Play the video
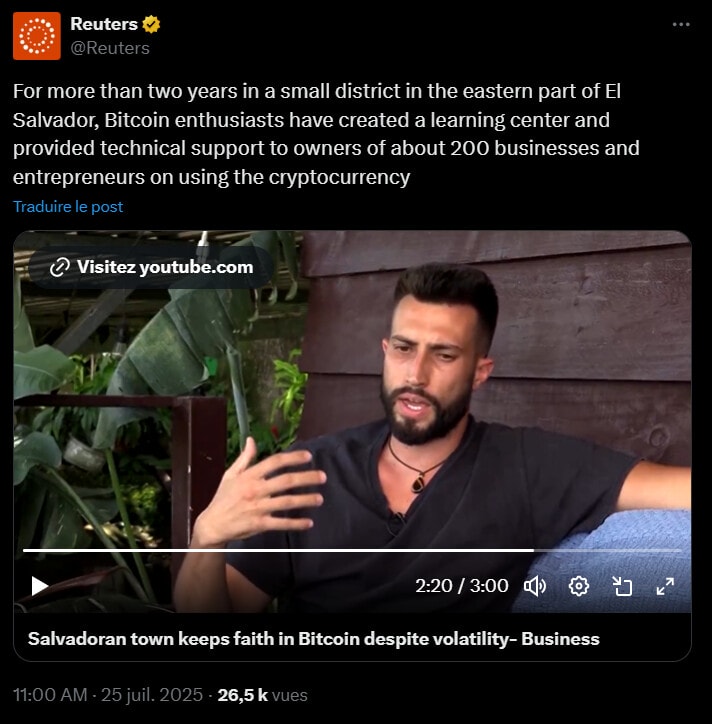The height and width of the screenshot is (724, 712). tap(40, 586)
